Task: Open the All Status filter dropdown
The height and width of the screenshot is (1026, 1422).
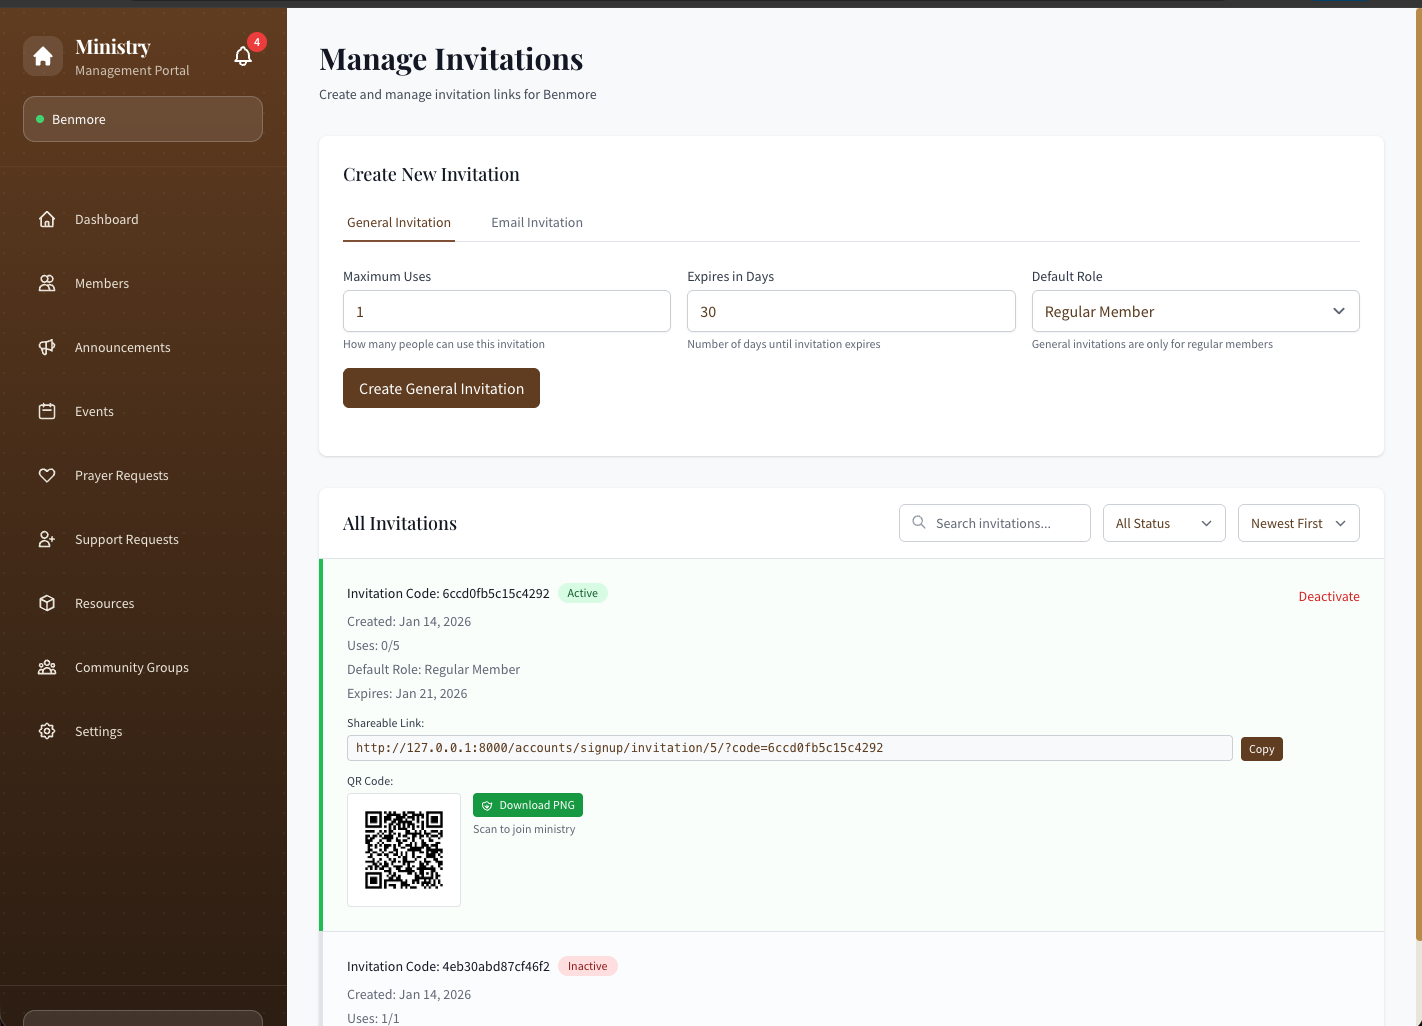Action: pyautogui.click(x=1164, y=523)
